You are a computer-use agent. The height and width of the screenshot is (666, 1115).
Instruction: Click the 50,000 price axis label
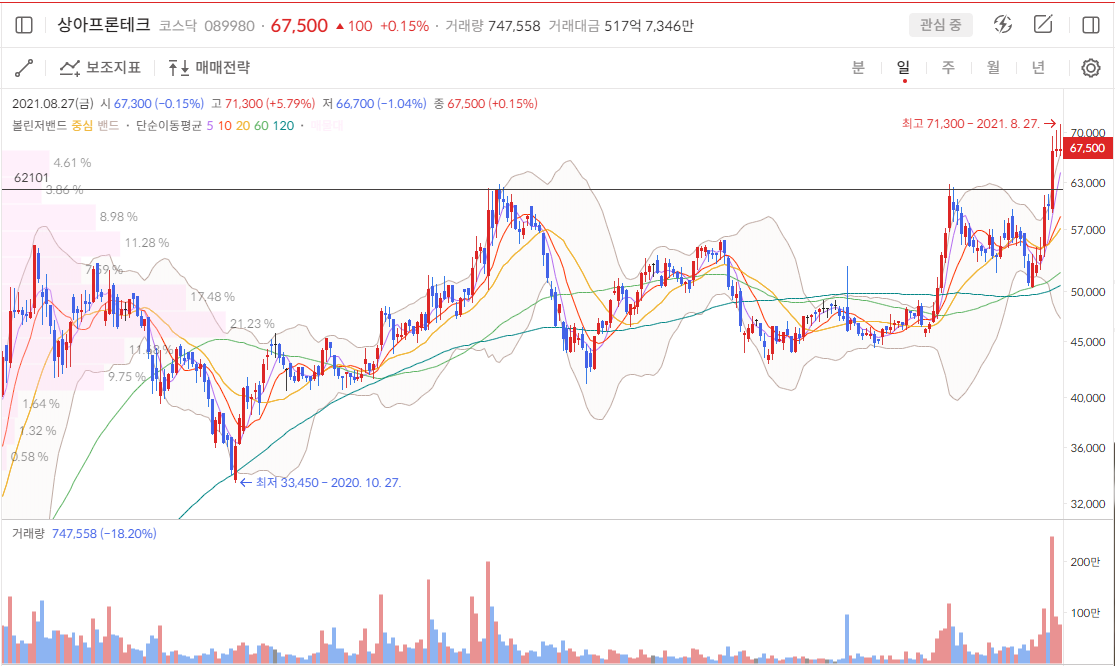[x=1088, y=292]
